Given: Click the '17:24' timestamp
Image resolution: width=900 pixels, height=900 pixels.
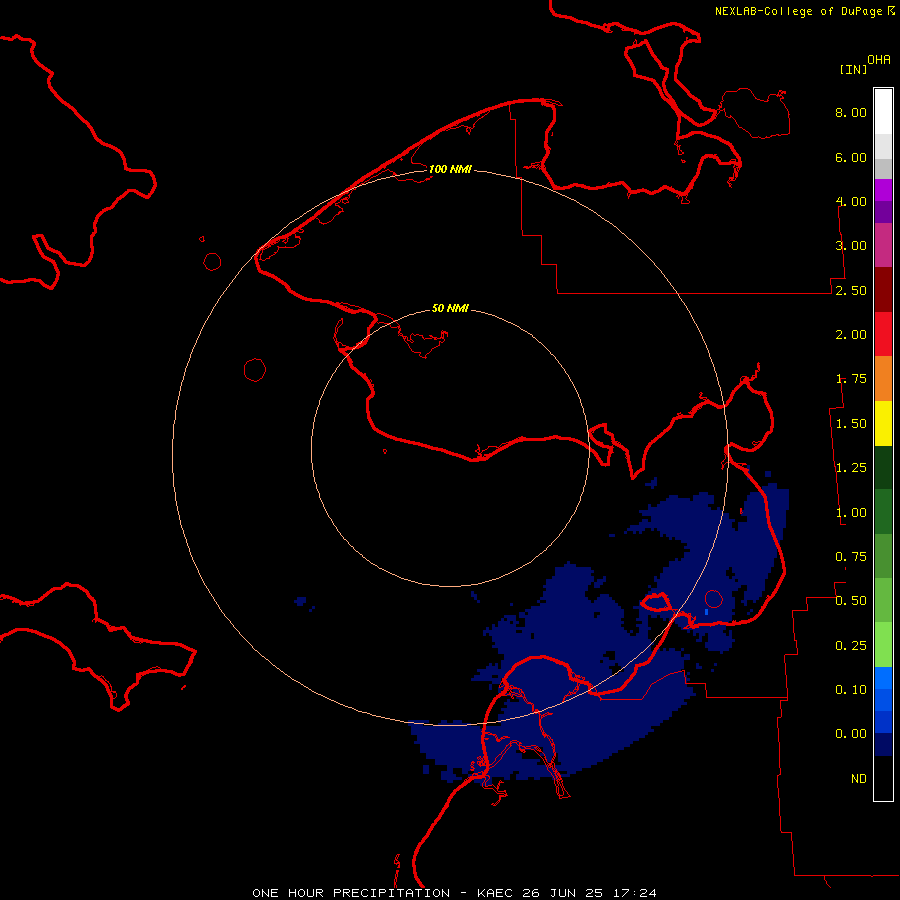Looking at the screenshot, I should [635, 893].
